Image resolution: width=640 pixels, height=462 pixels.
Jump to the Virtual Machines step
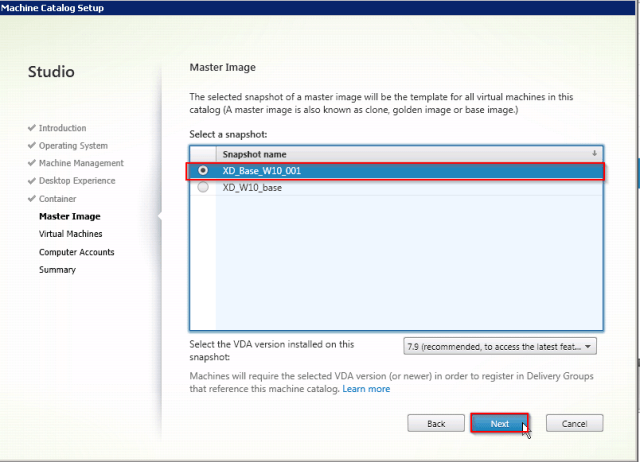(x=70, y=234)
